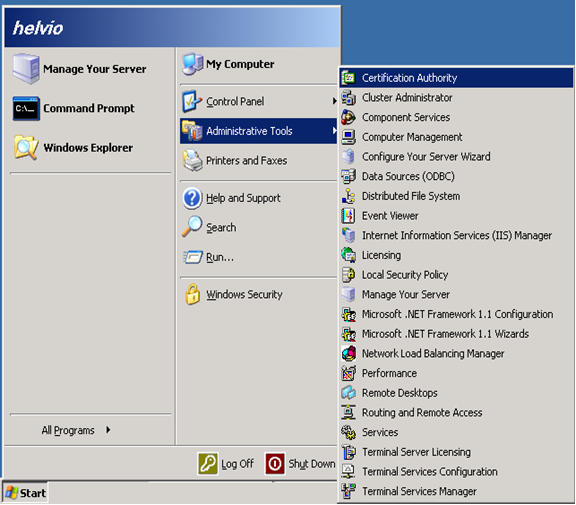The image size is (576, 505).
Task: Expand the Administrative Tools submenu arrow
Action: (334, 130)
